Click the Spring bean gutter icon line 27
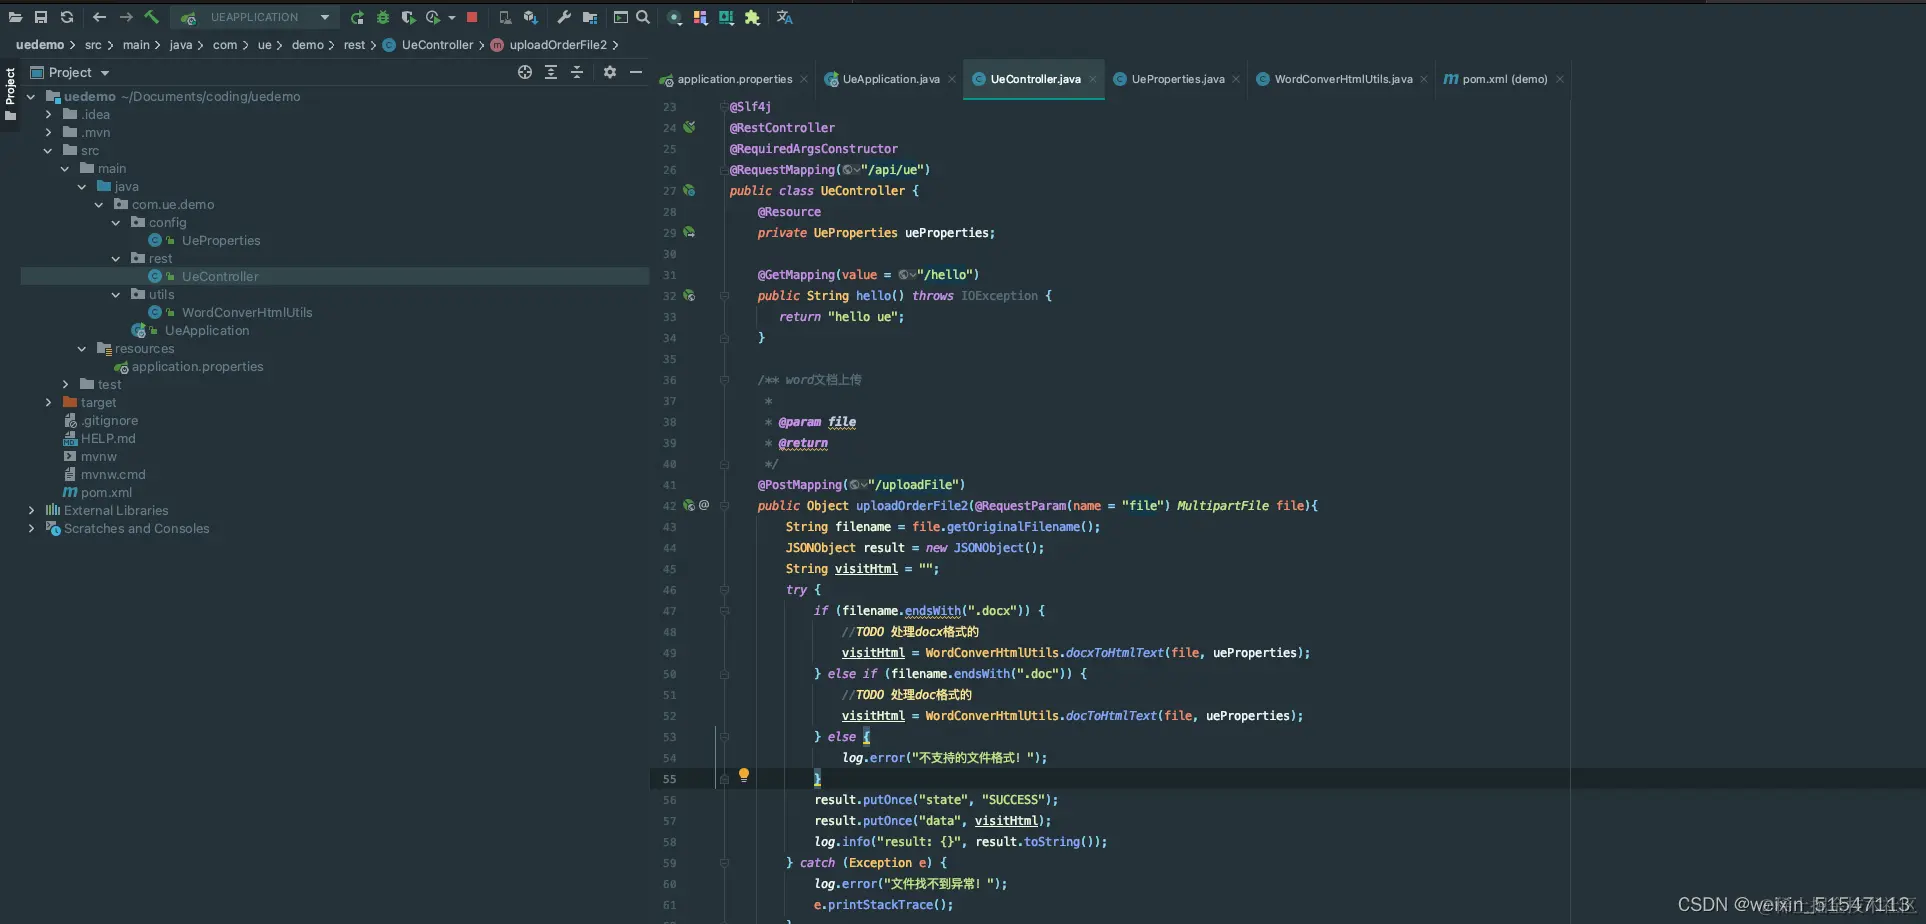The image size is (1926, 924). point(689,190)
